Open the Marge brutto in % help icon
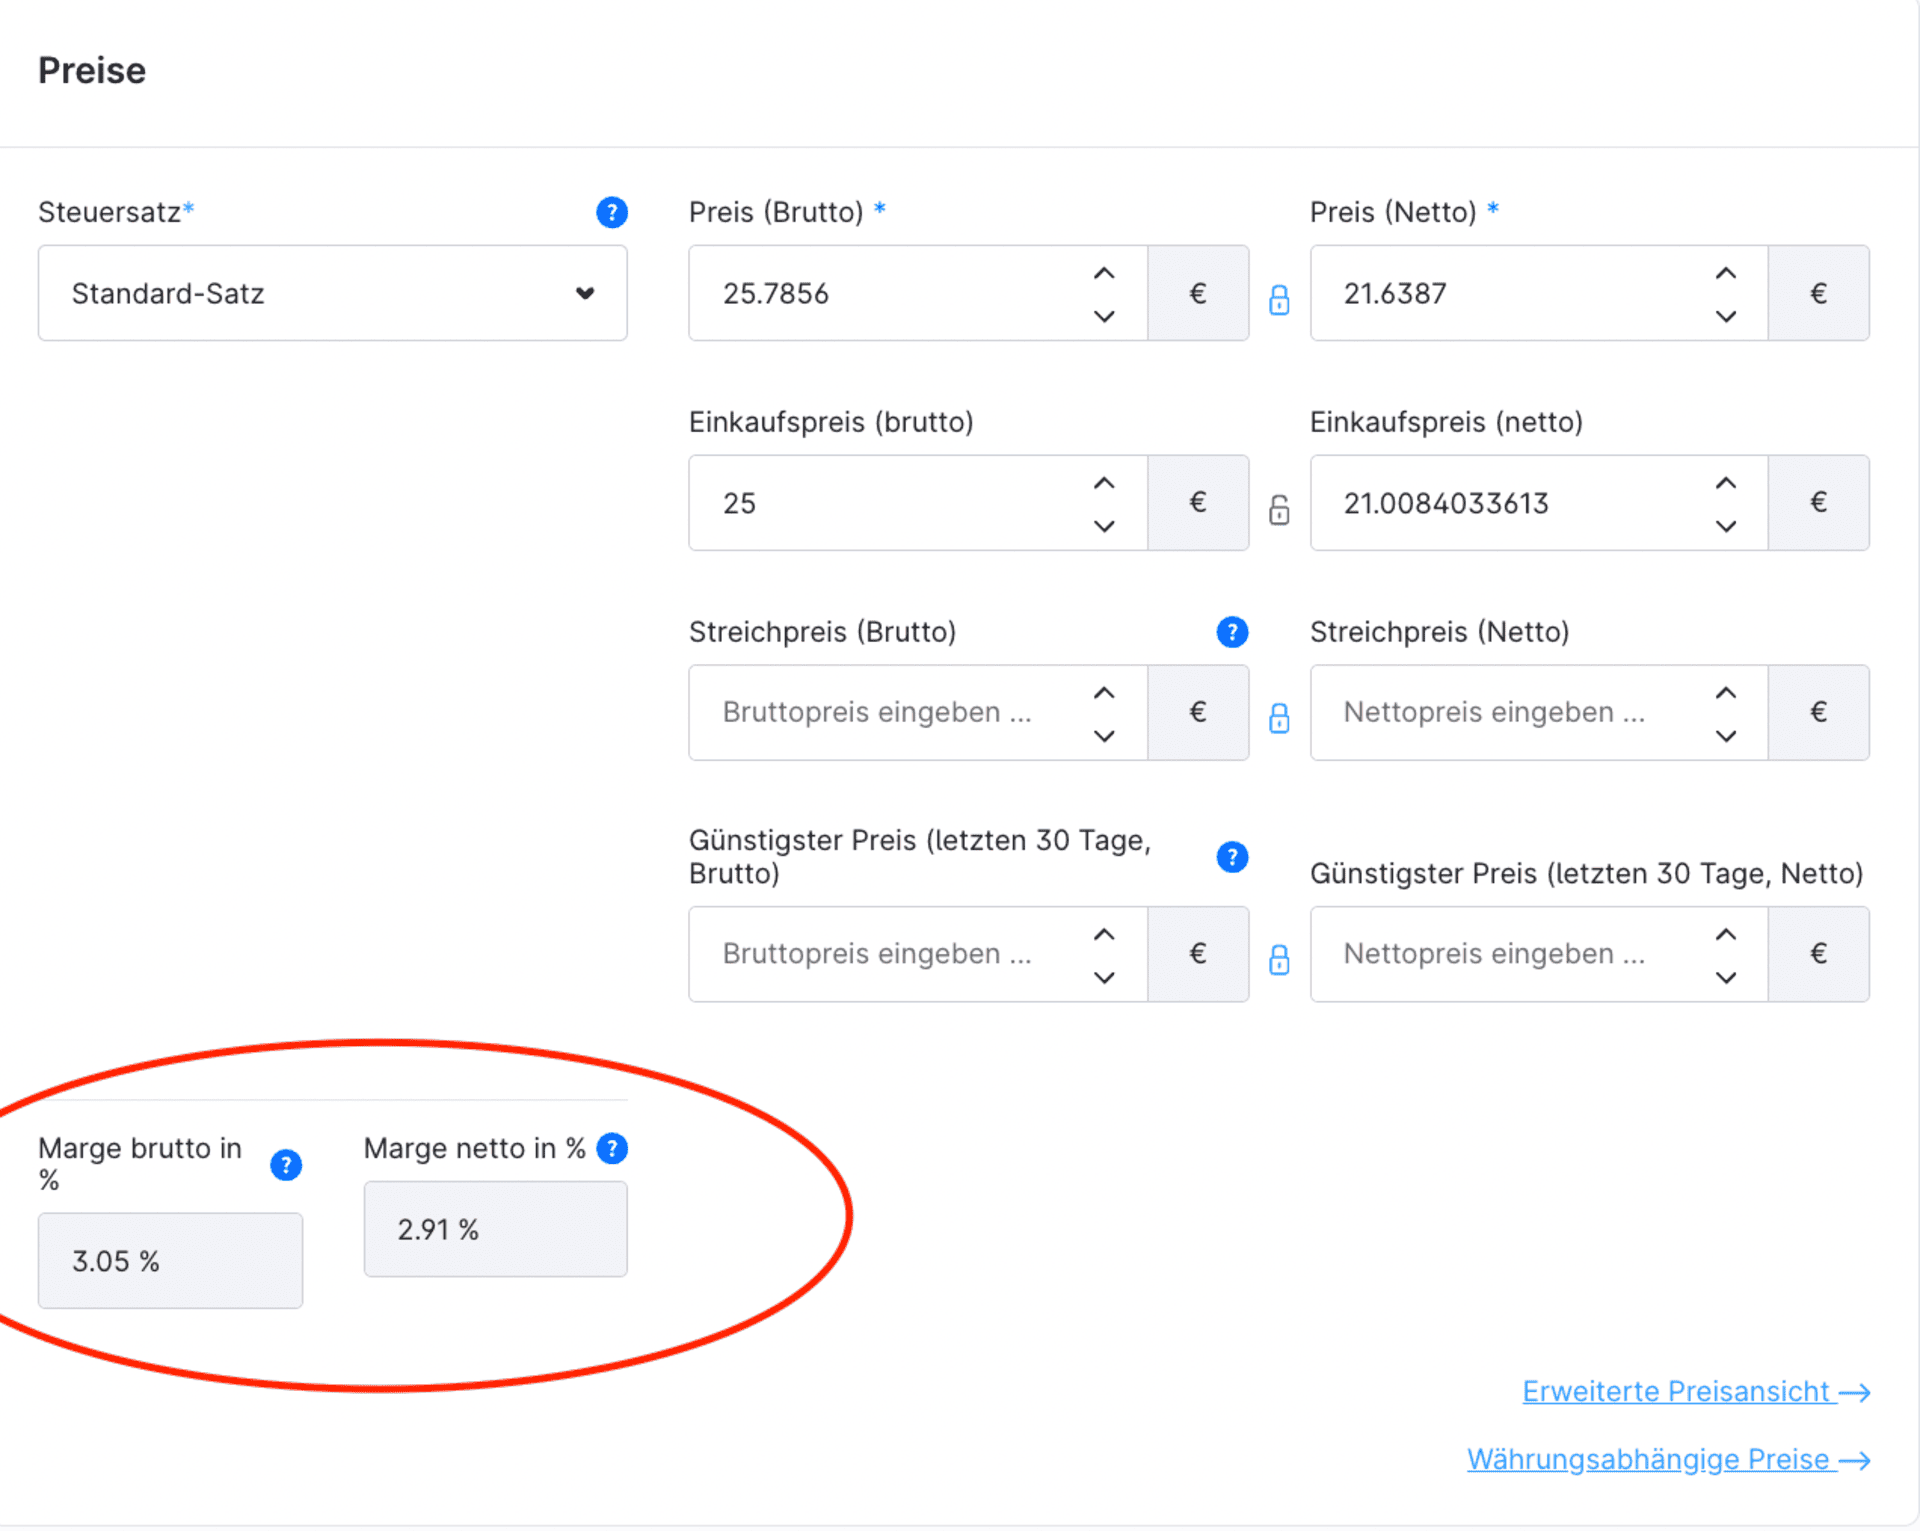The width and height of the screenshot is (1920, 1531). (x=286, y=1165)
